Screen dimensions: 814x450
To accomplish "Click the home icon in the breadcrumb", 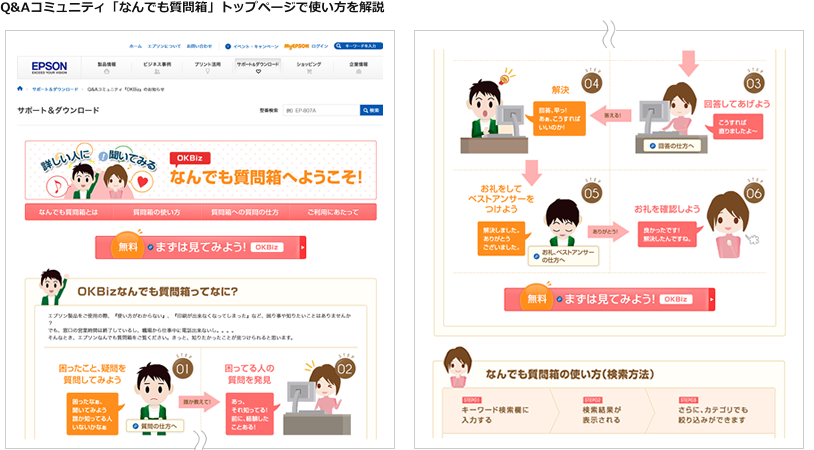I will tap(20, 89).
